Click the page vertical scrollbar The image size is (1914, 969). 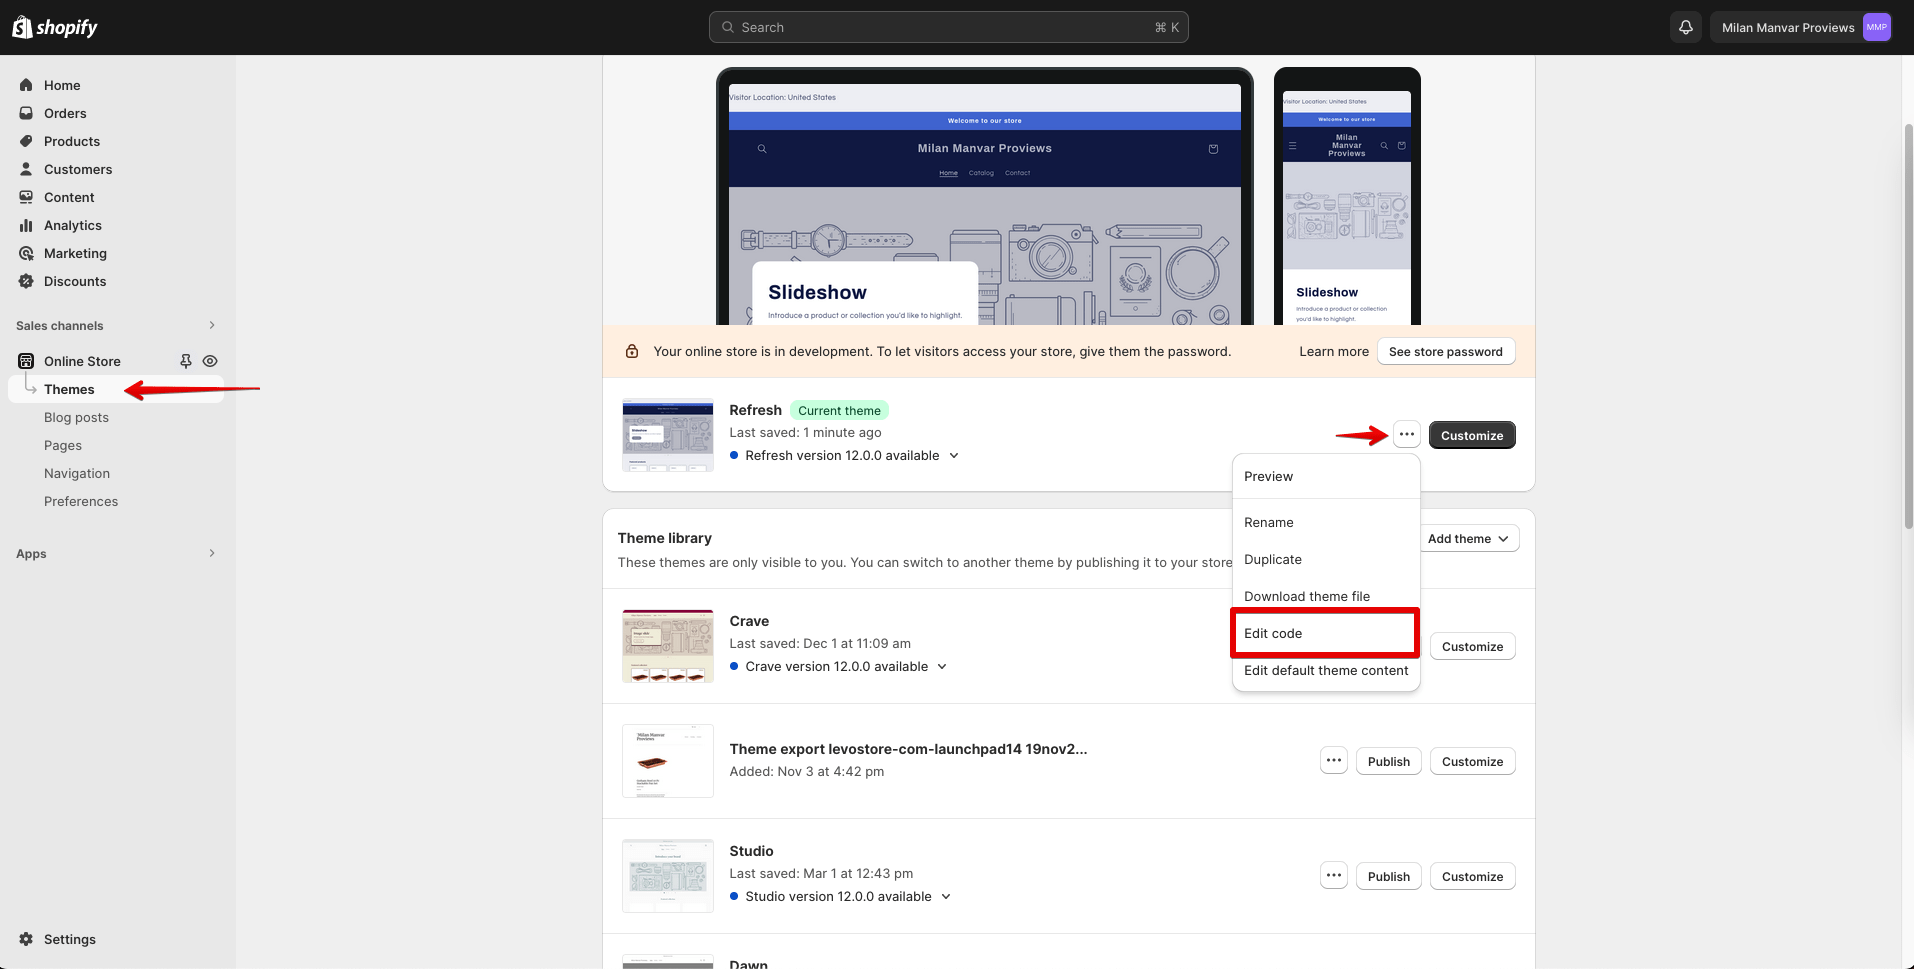(x=1907, y=325)
